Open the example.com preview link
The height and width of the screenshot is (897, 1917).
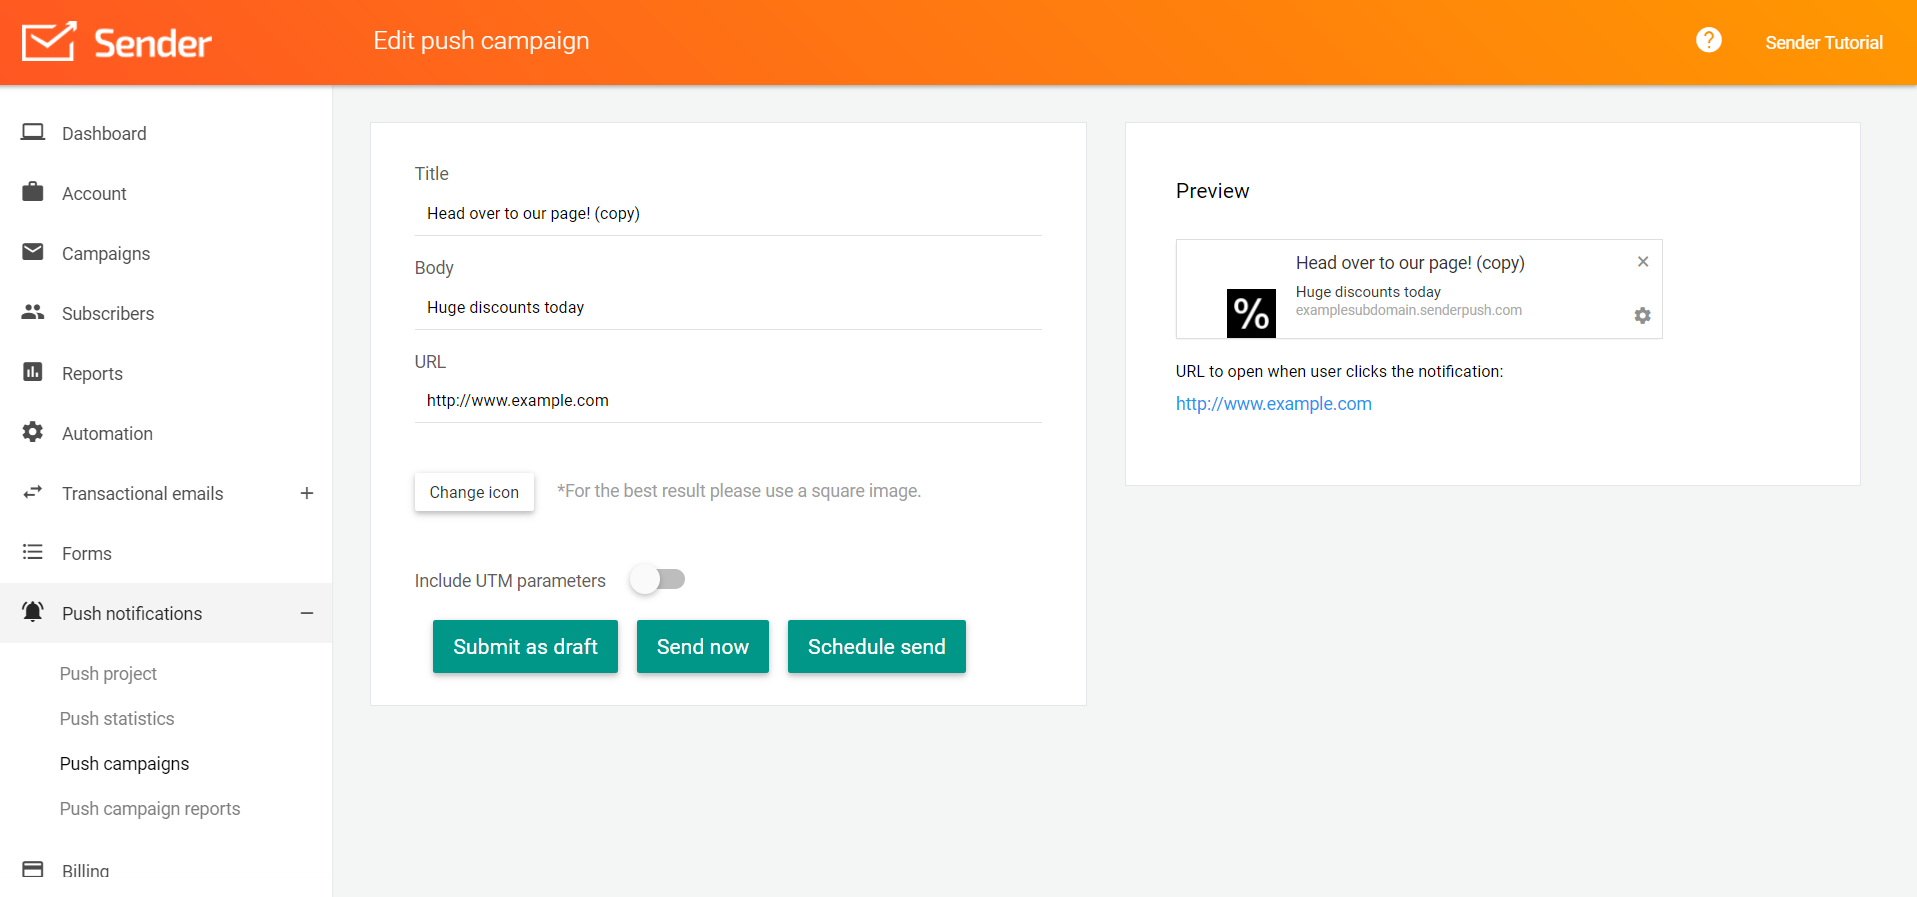pos(1273,404)
